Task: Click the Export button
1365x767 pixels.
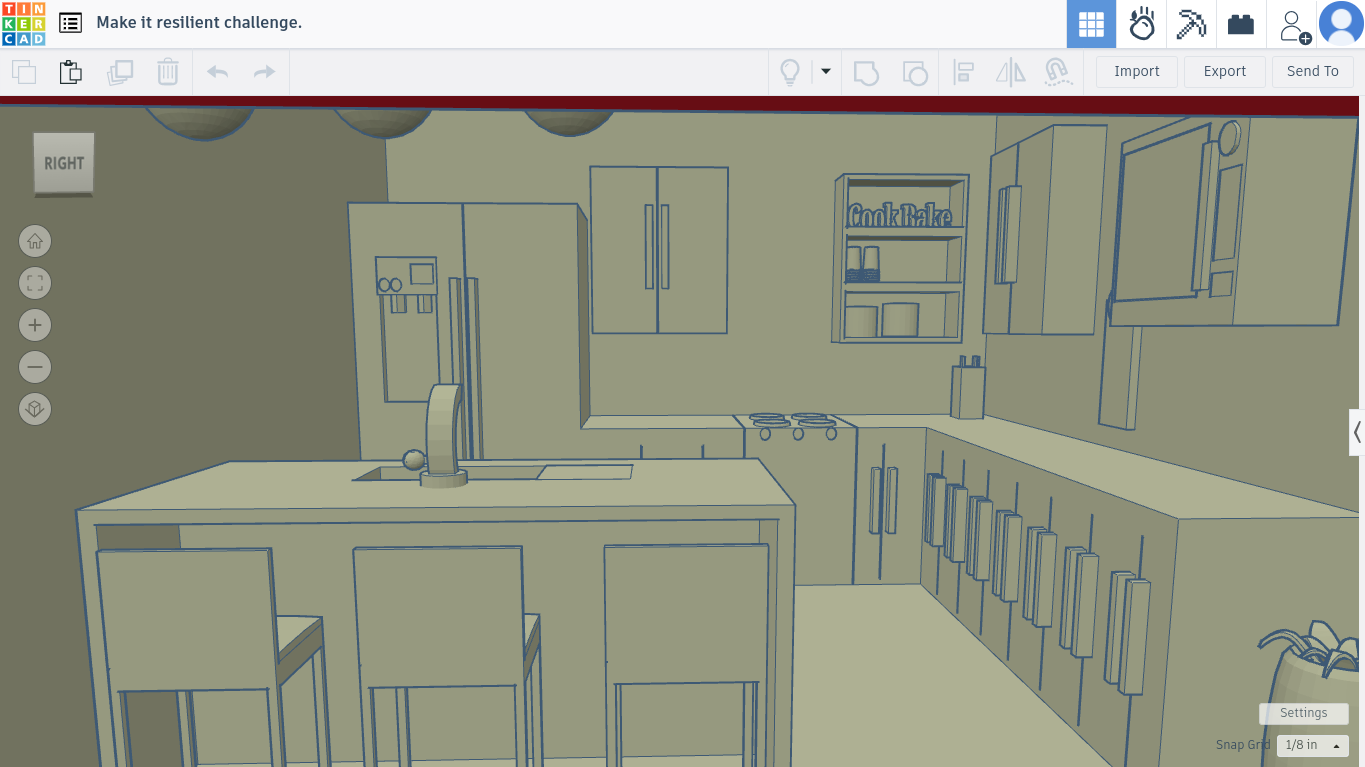Action: click(x=1225, y=71)
